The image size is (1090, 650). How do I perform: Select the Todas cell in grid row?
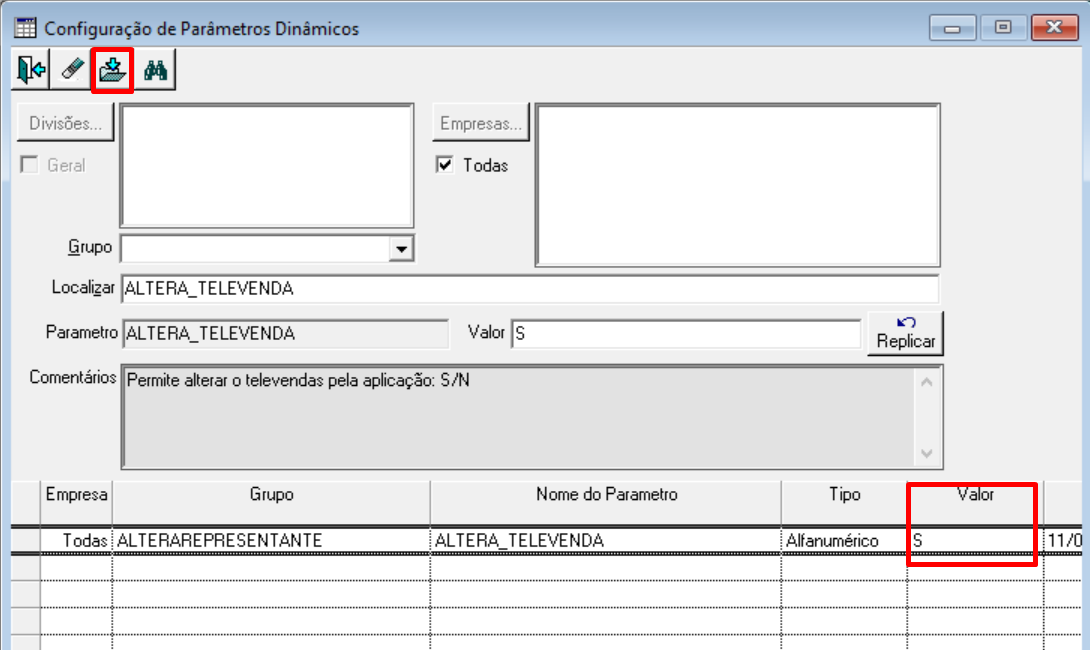coord(76,540)
